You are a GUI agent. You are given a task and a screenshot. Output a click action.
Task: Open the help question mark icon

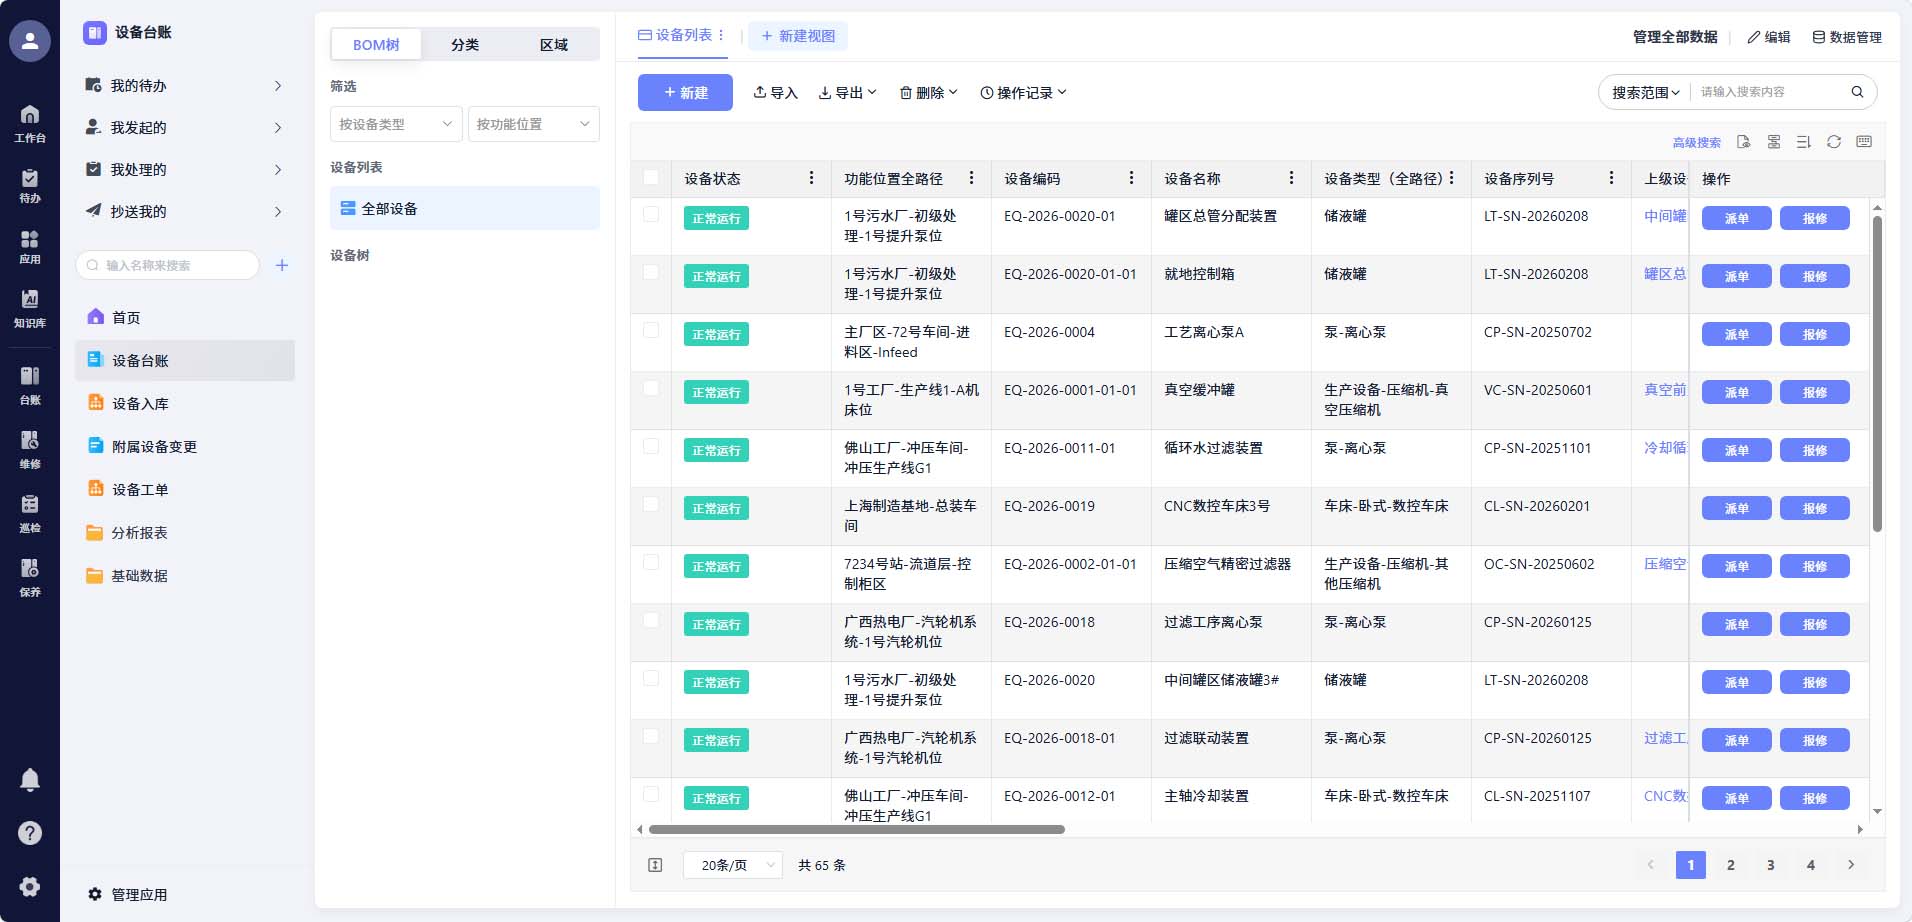tap(30, 833)
